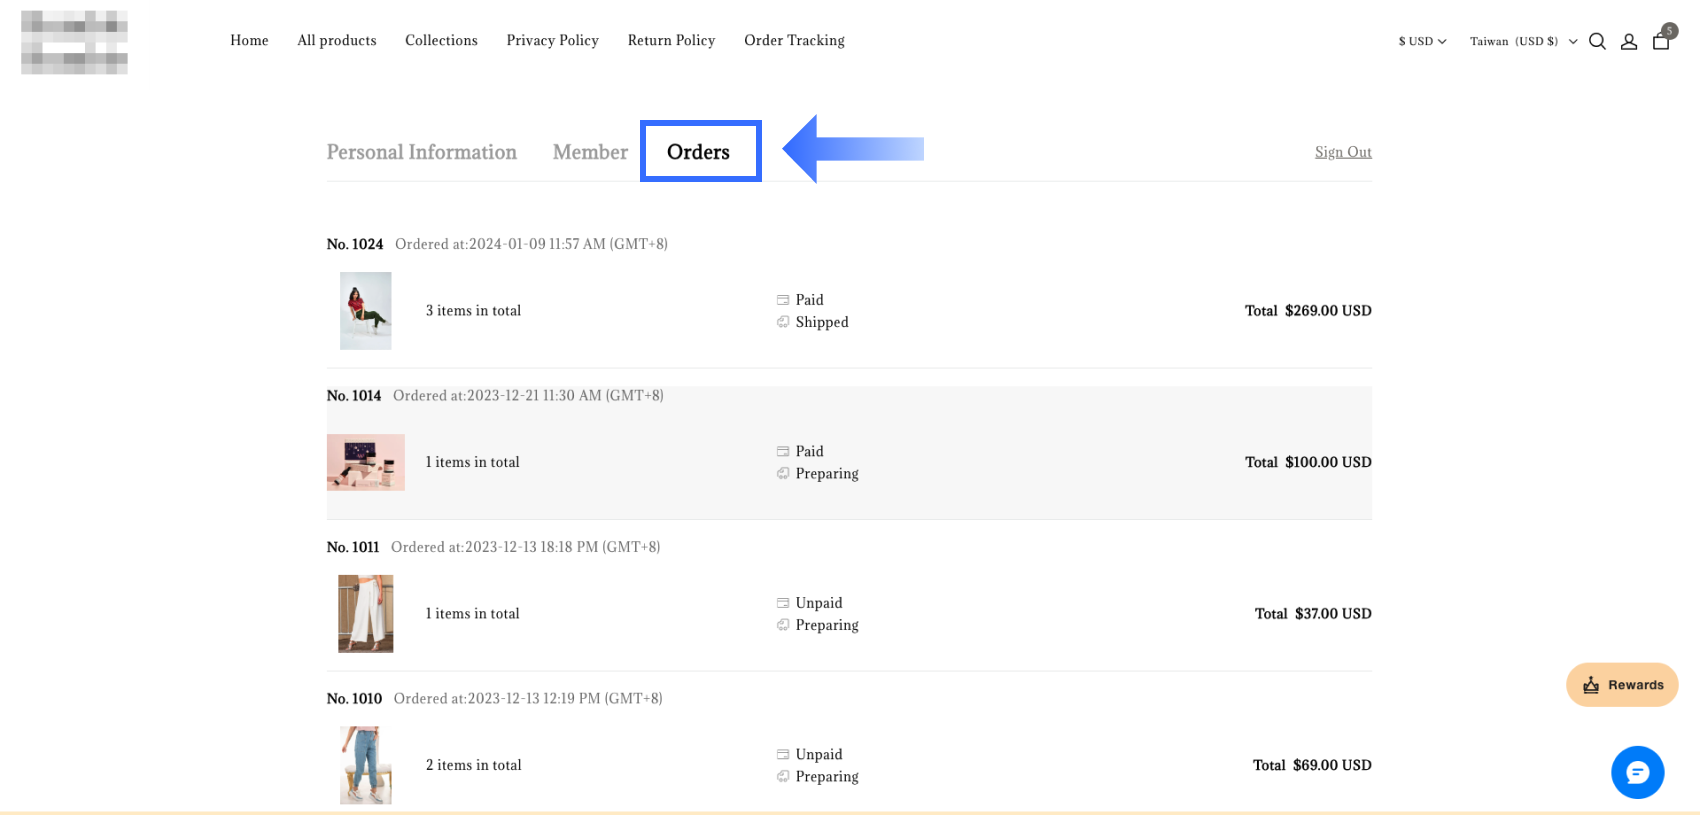
Task: Open the shopping cart bag icon
Action: pos(1661,42)
